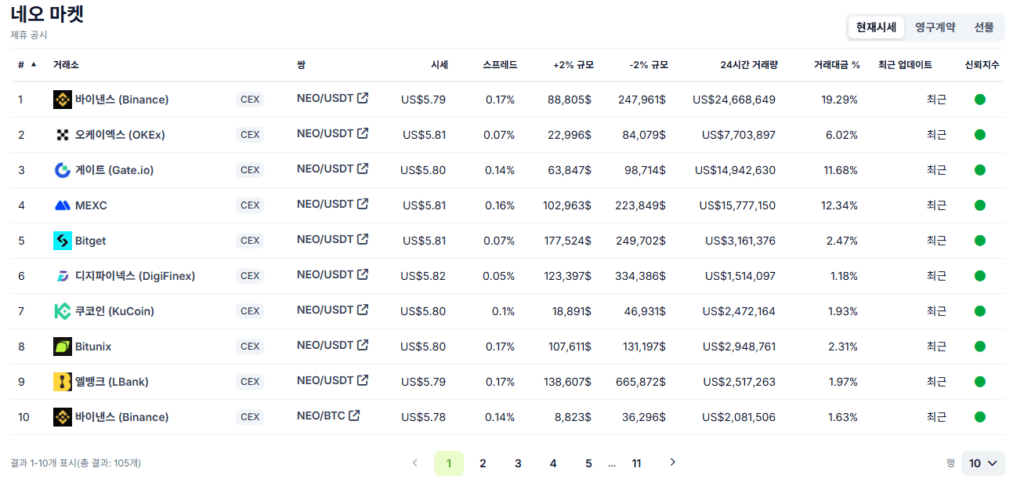Open 게이트 (Gate.io) exchange link
Image resolution: width=1024 pixels, height=490 pixels.
pos(114,170)
